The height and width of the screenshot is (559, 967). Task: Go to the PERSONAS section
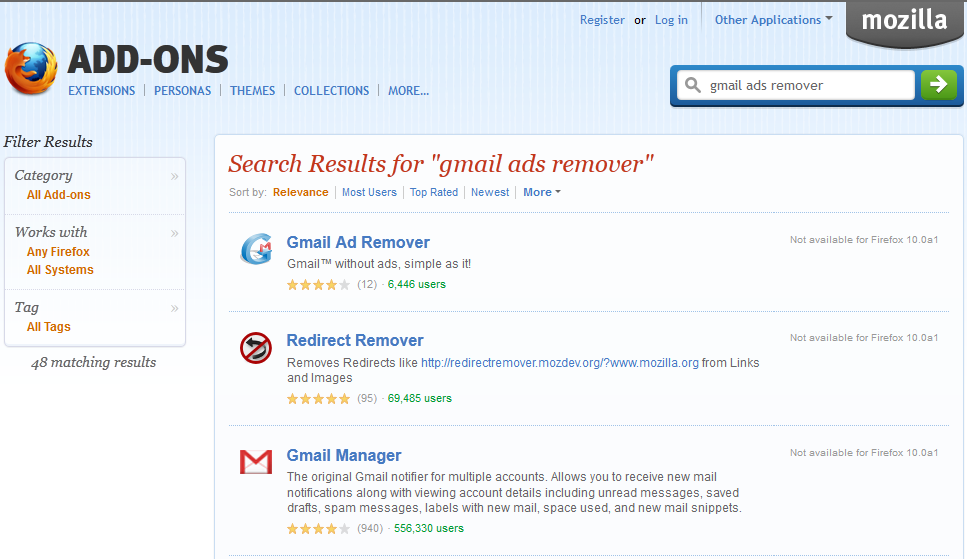click(x=183, y=91)
